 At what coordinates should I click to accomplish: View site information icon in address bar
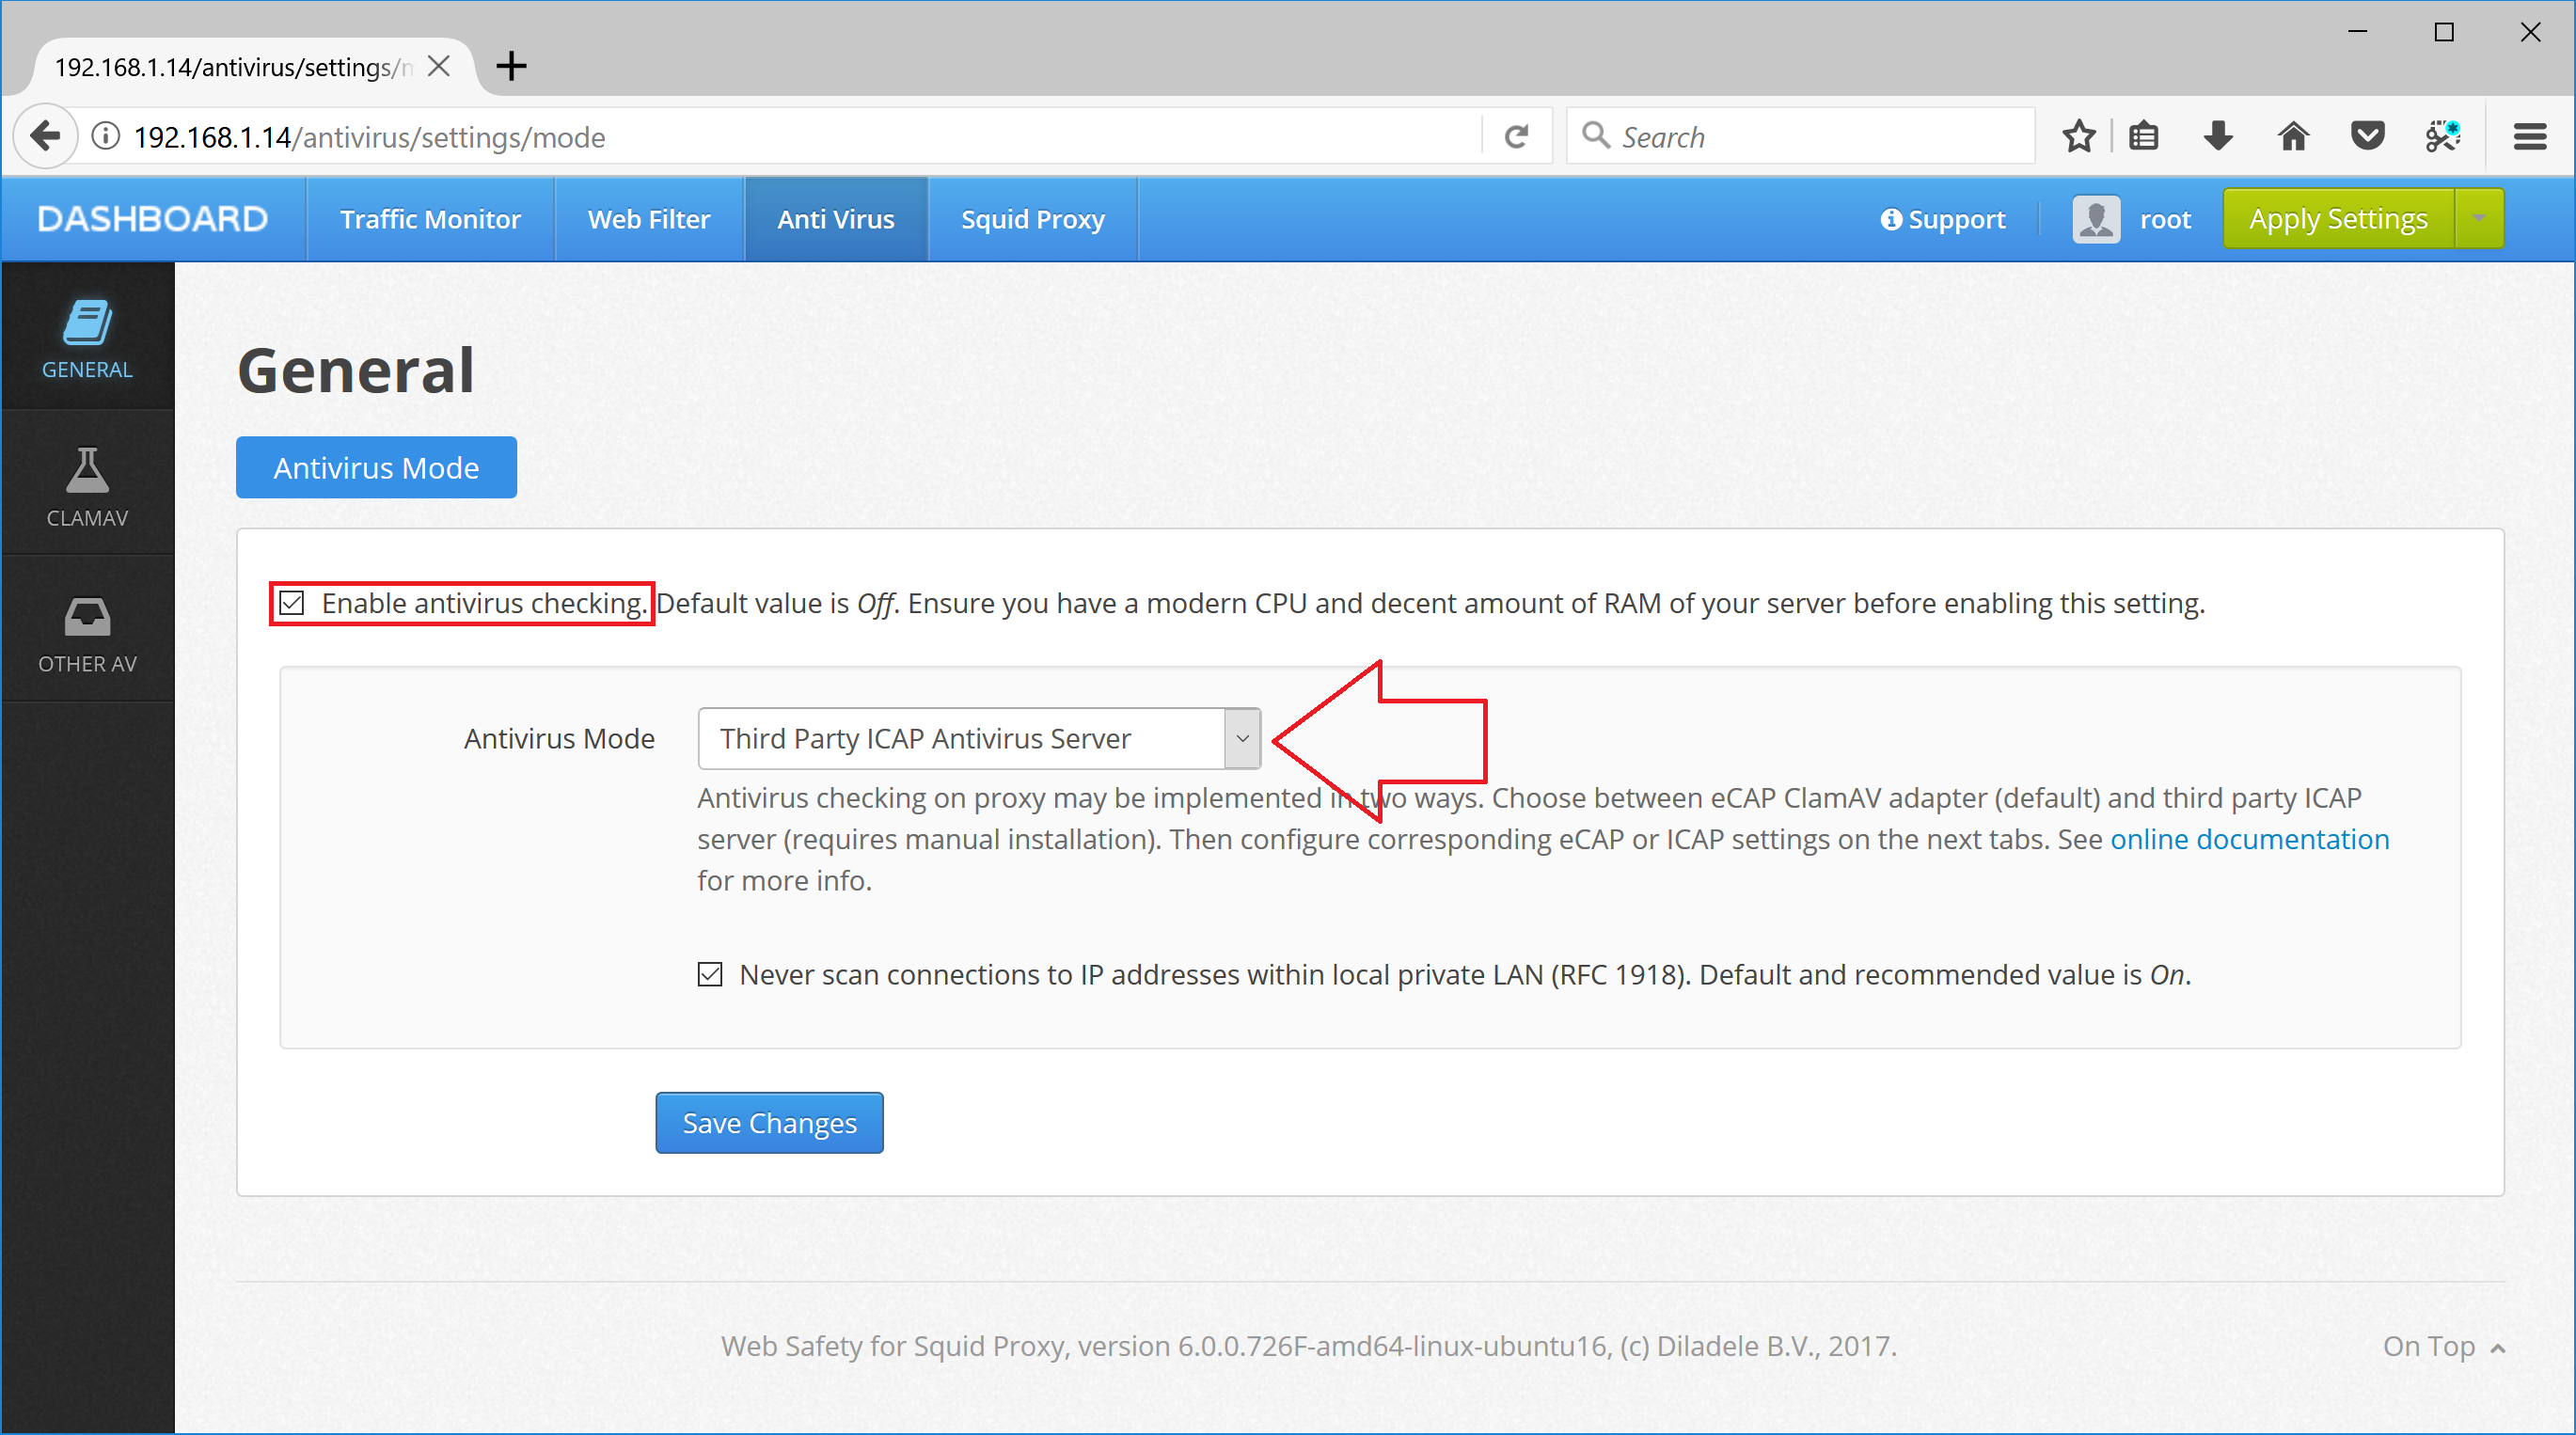(106, 136)
